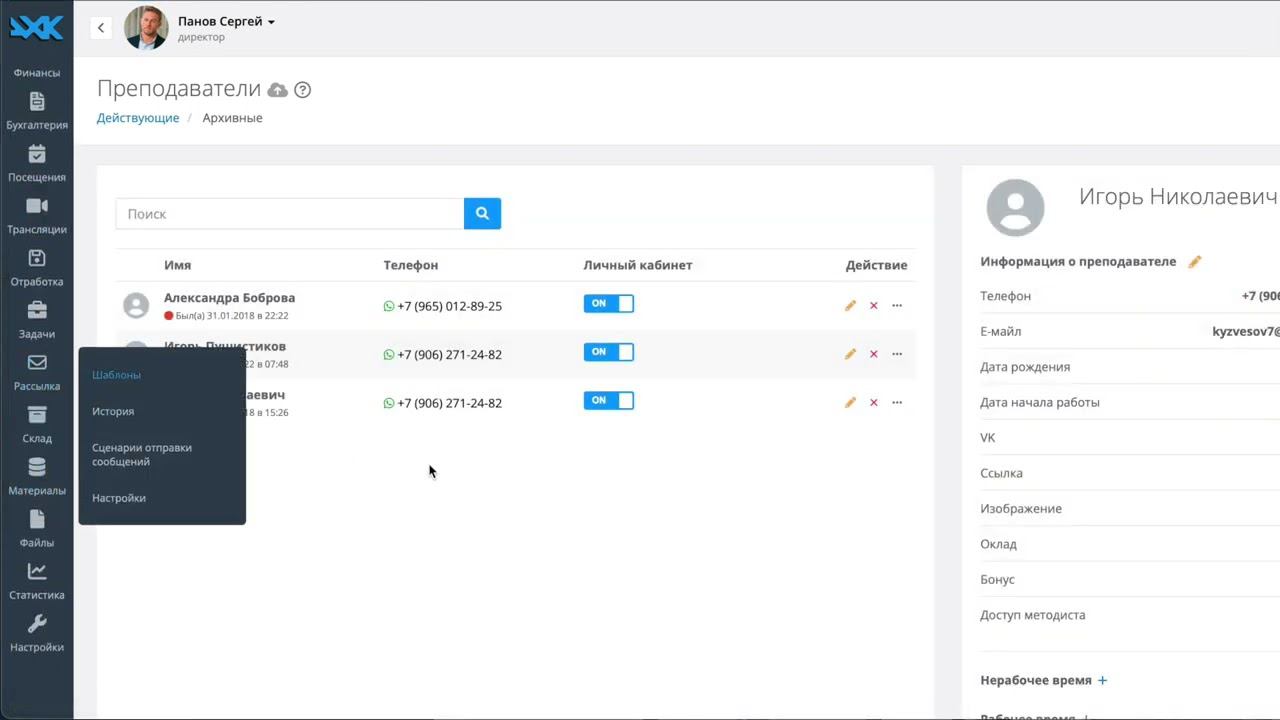Select Настройки in Рассылка submenu
The width and height of the screenshot is (1280, 720).
point(119,498)
